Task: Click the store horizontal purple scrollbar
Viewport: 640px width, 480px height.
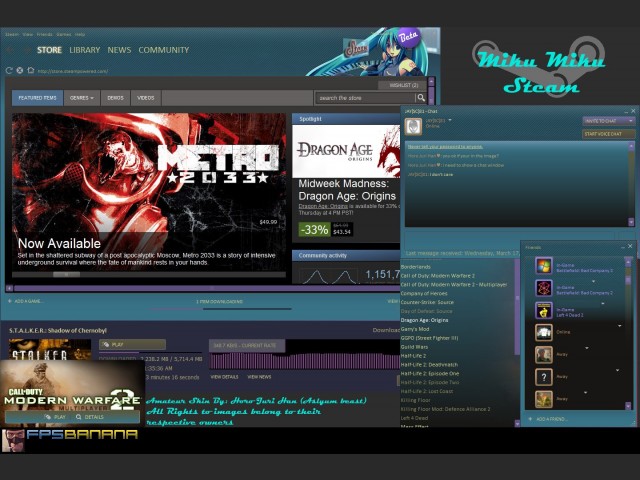Action: (x=207, y=288)
